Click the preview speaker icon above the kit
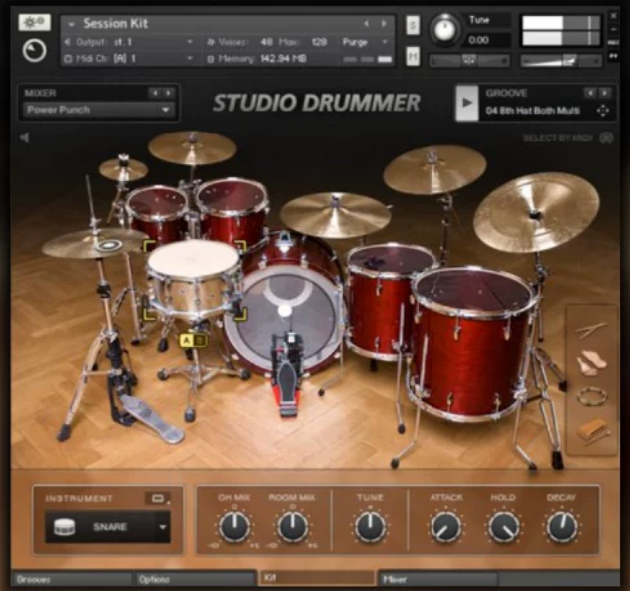This screenshot has width=630, height=591. pyautogui.click(x=25, y=138)
